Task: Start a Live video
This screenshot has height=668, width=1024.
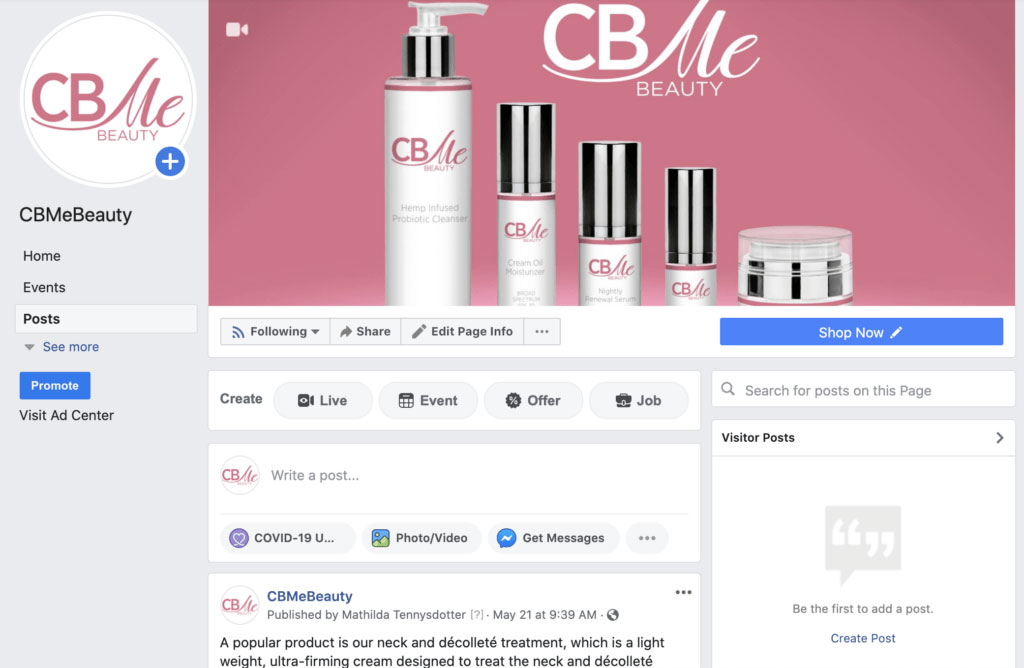Action: 323,400
